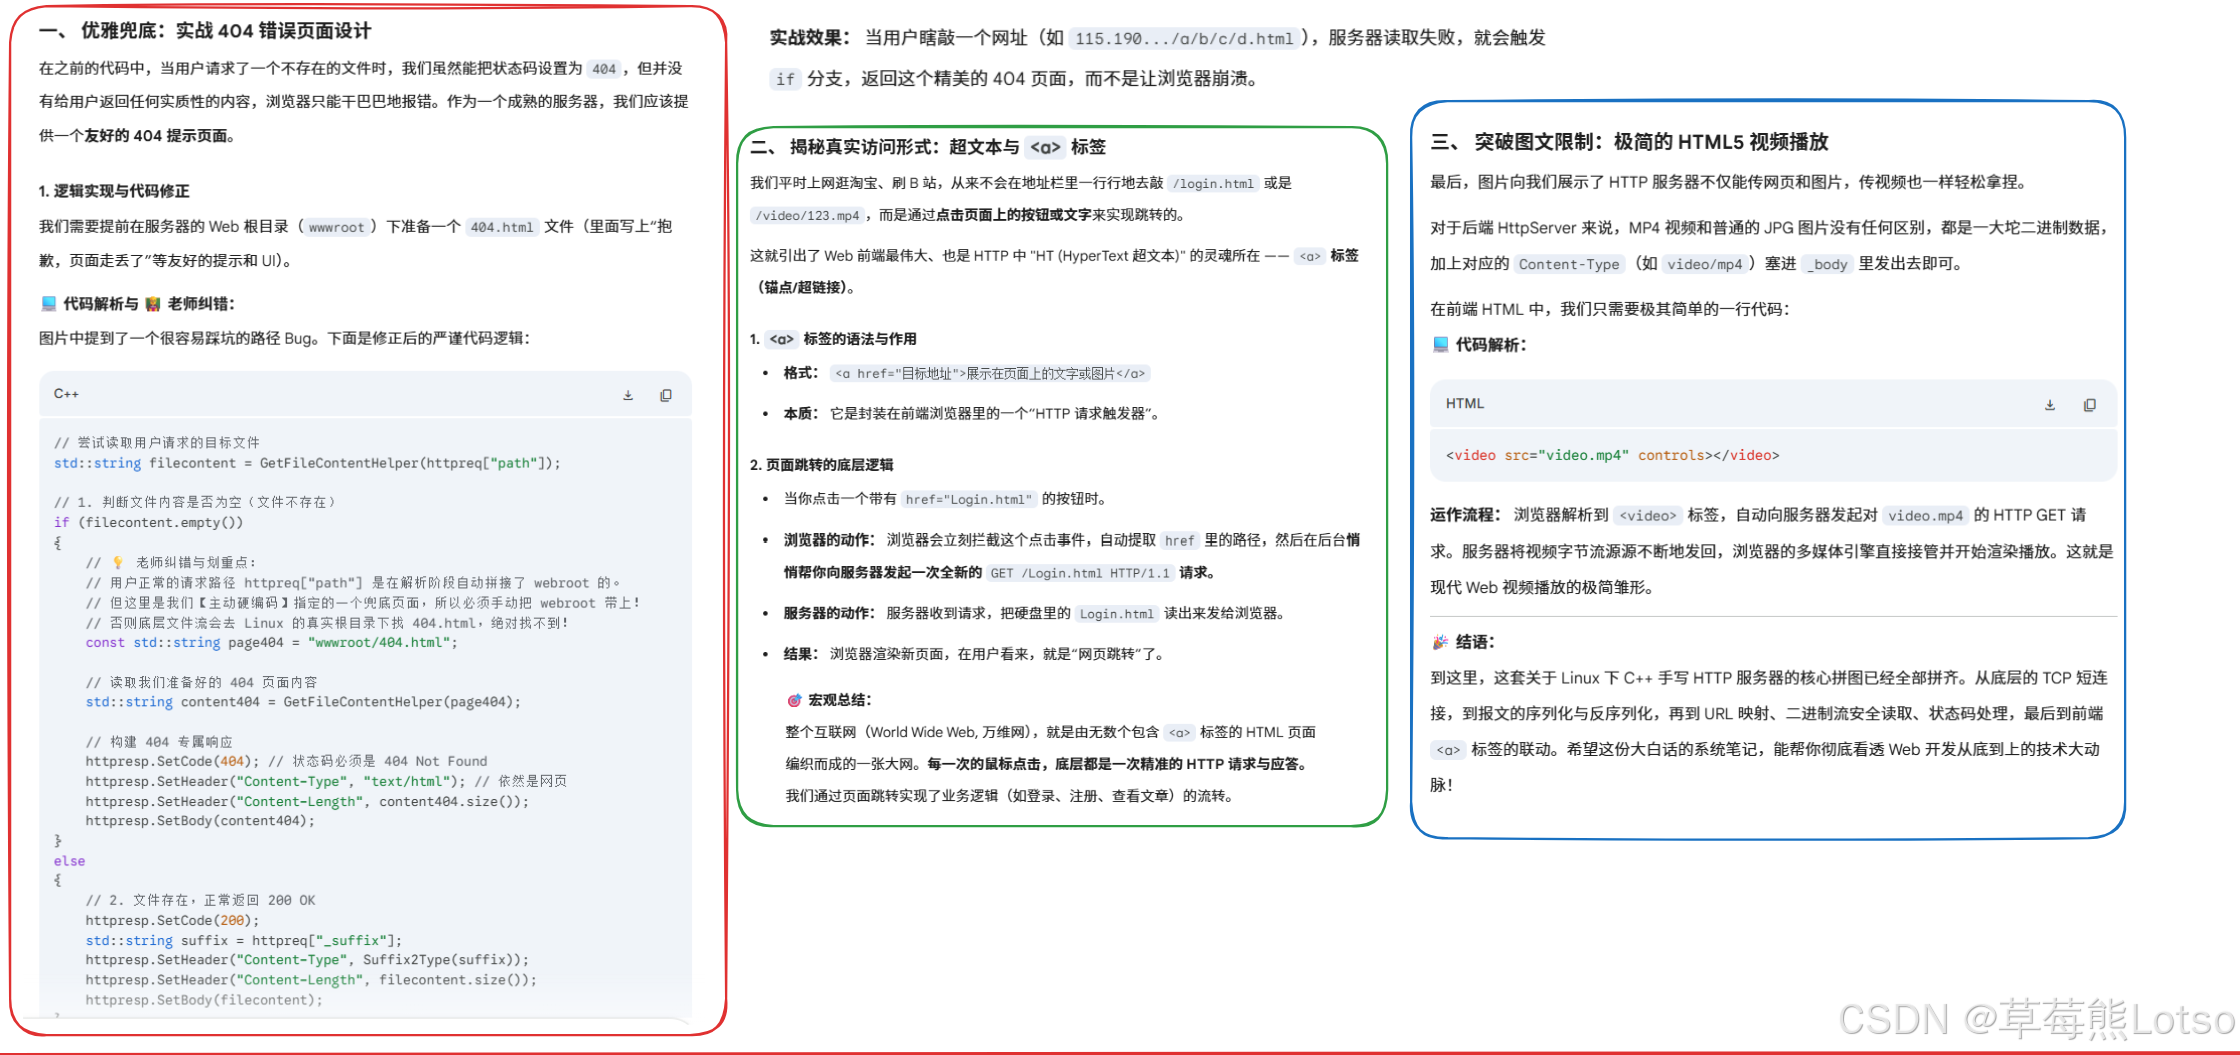Click the Login.html chip in the 服务器的动作 bullet
The width and height of the screenshot is (2240, 1055).
1117,614
